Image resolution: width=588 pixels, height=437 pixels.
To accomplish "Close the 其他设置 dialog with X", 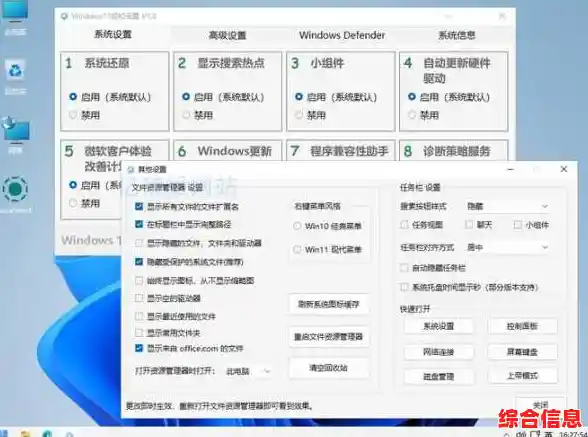I will coord(564,169).
